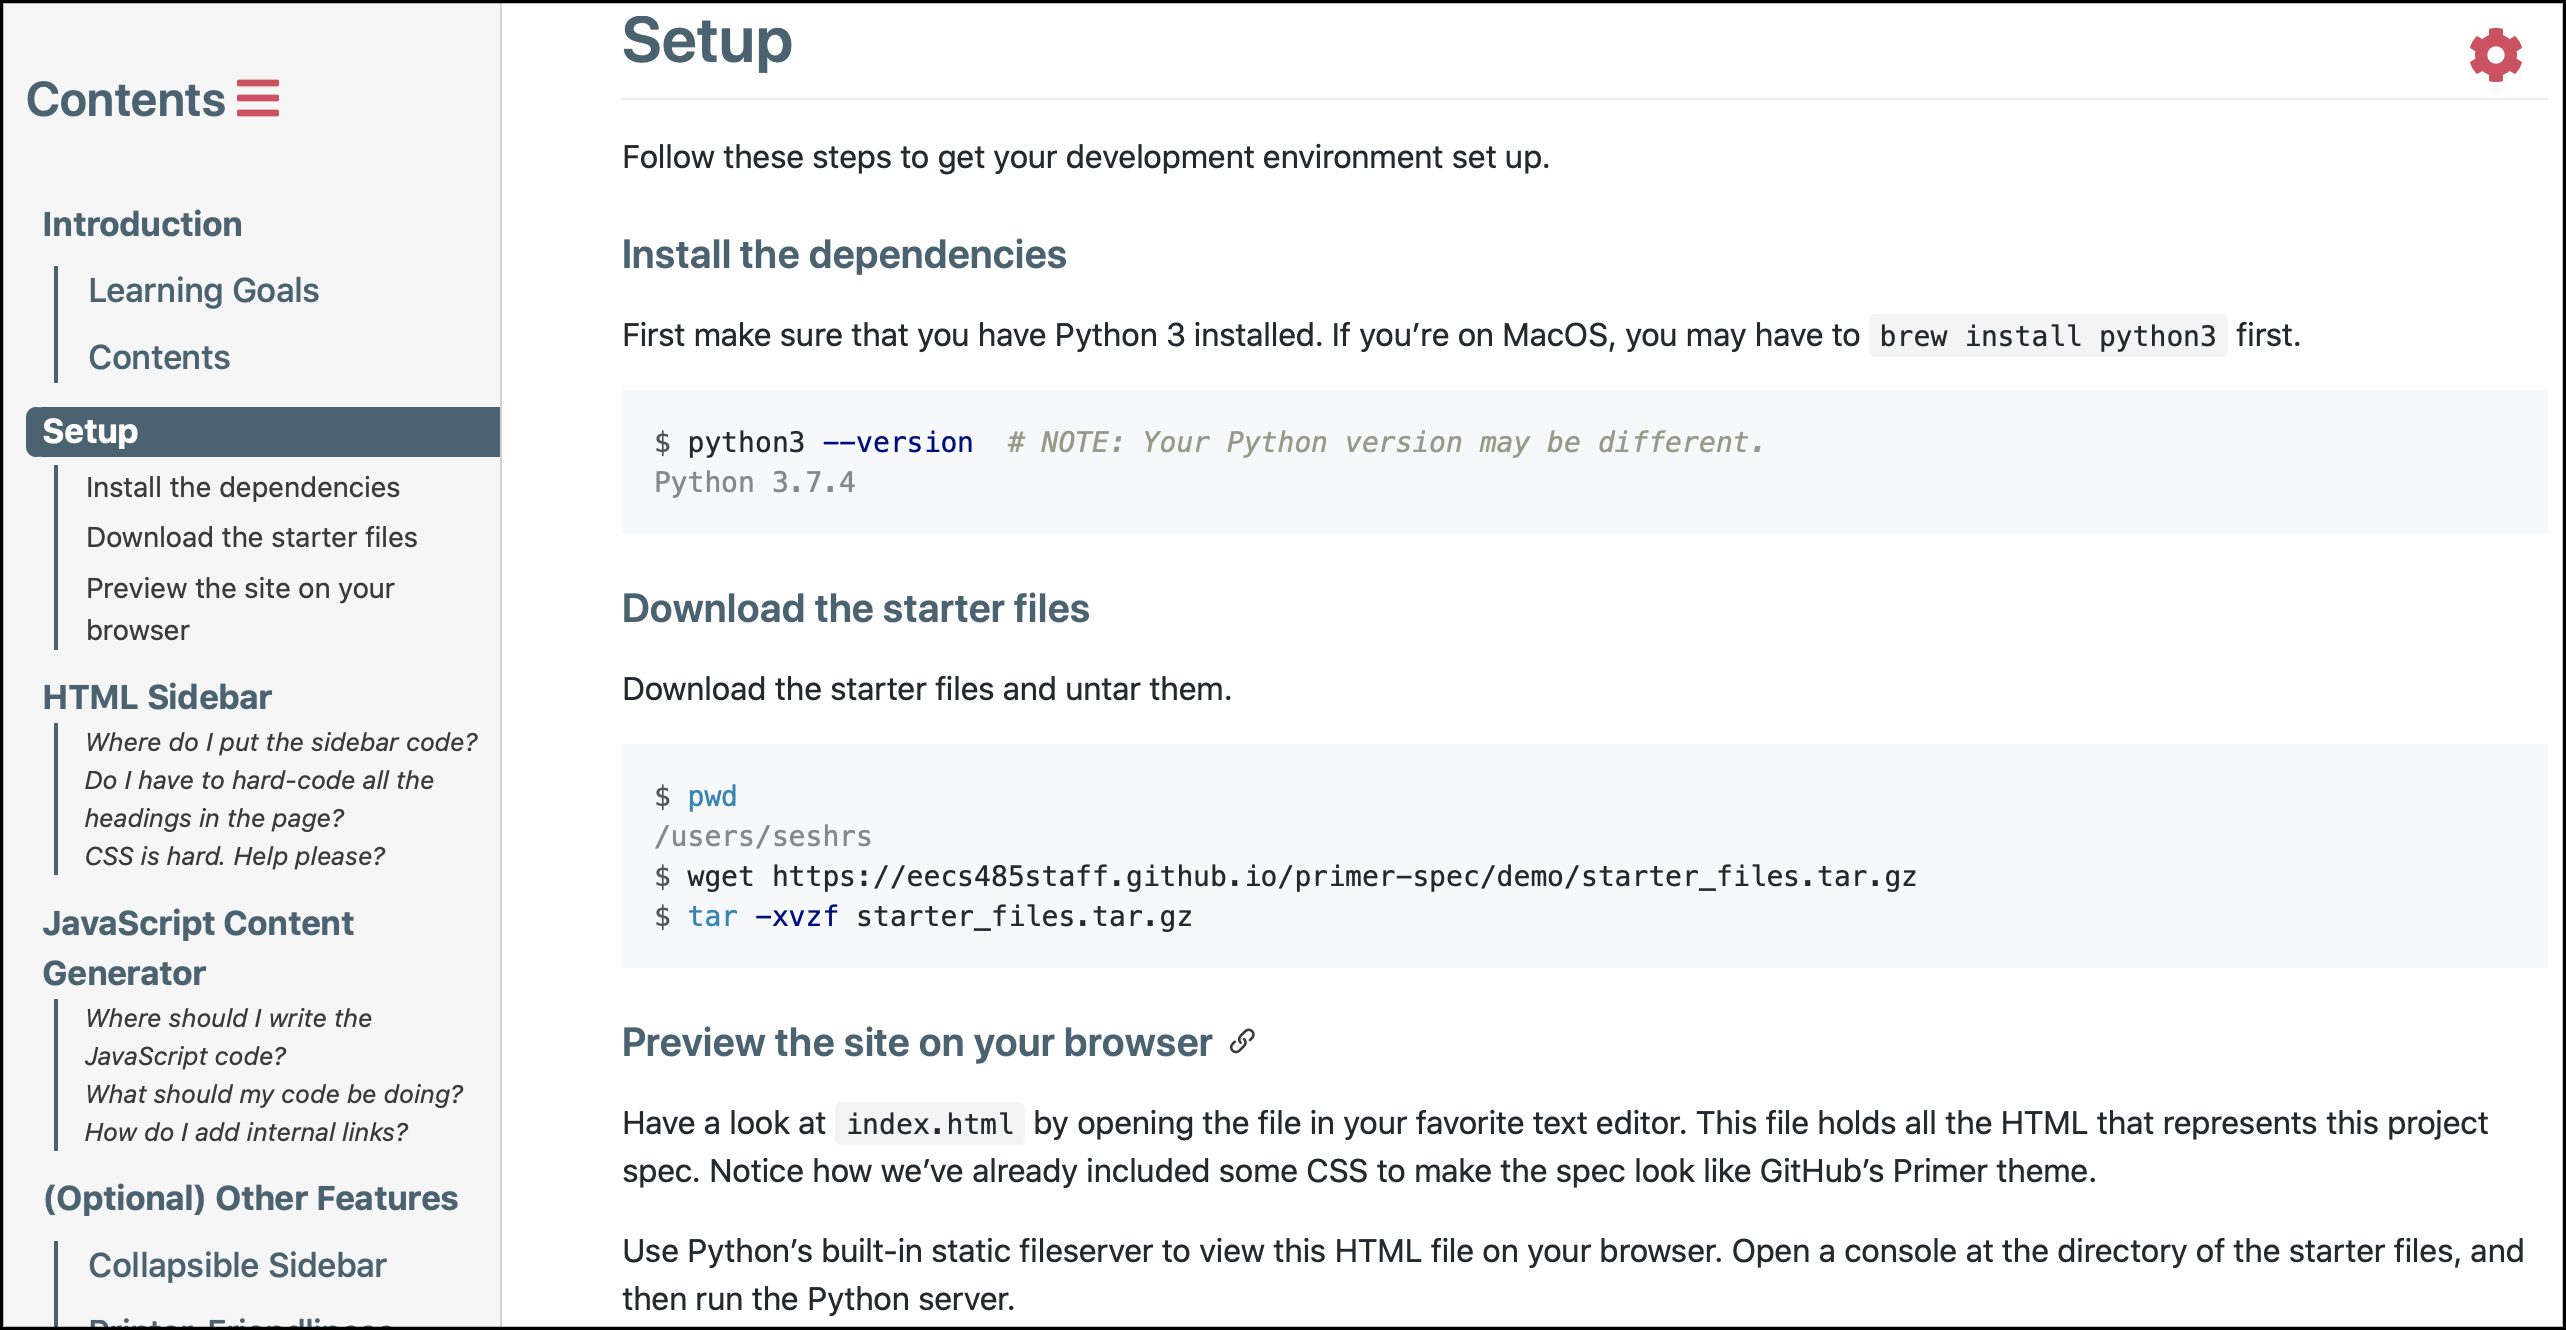Jump to Install the dependencies sidebar link

pos(242,487)
